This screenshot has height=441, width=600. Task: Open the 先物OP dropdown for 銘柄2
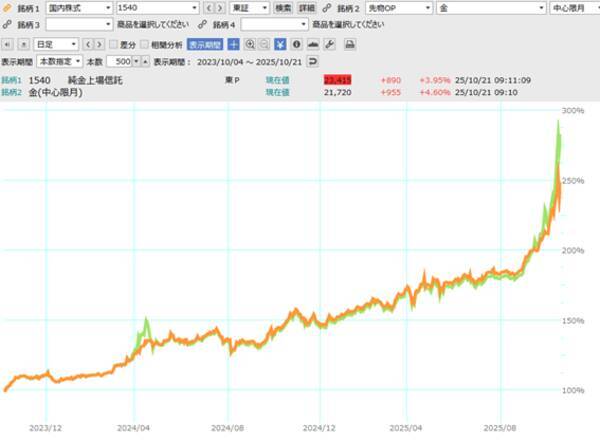[x=397, y=8]
